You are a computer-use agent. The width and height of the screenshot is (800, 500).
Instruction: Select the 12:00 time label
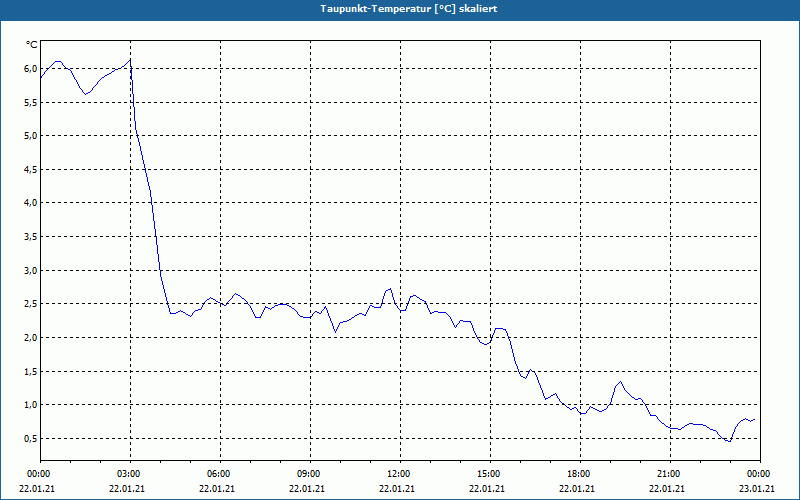click(x=399, y=474)
